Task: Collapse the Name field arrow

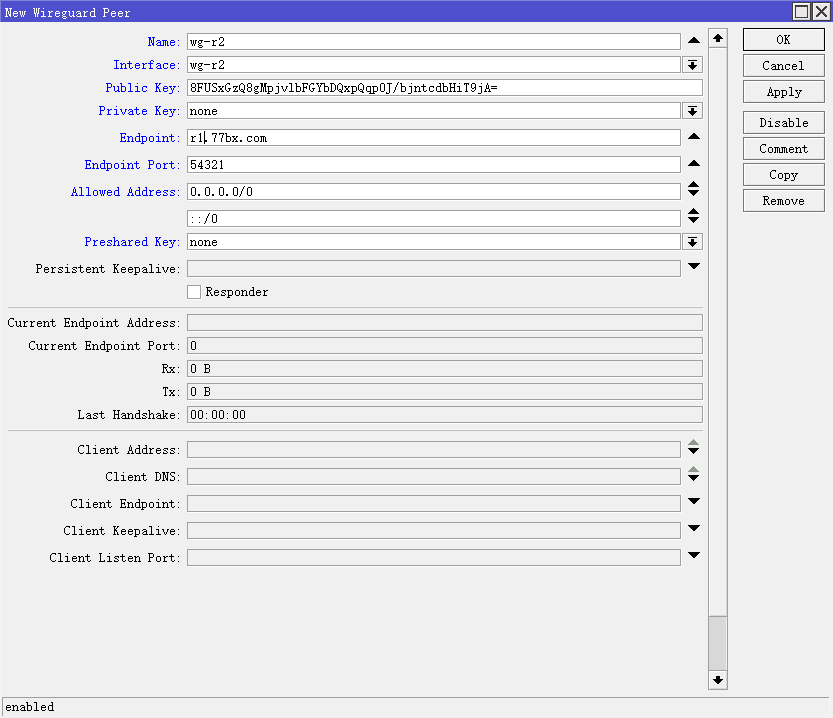Action: click(693, 41)
